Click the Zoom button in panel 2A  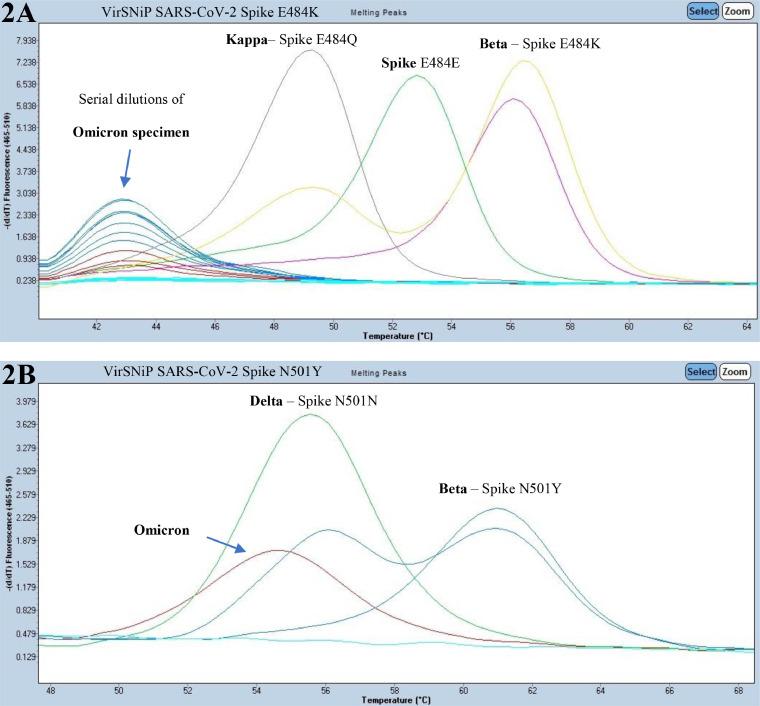pyautogui.click(x=736, y=11)
